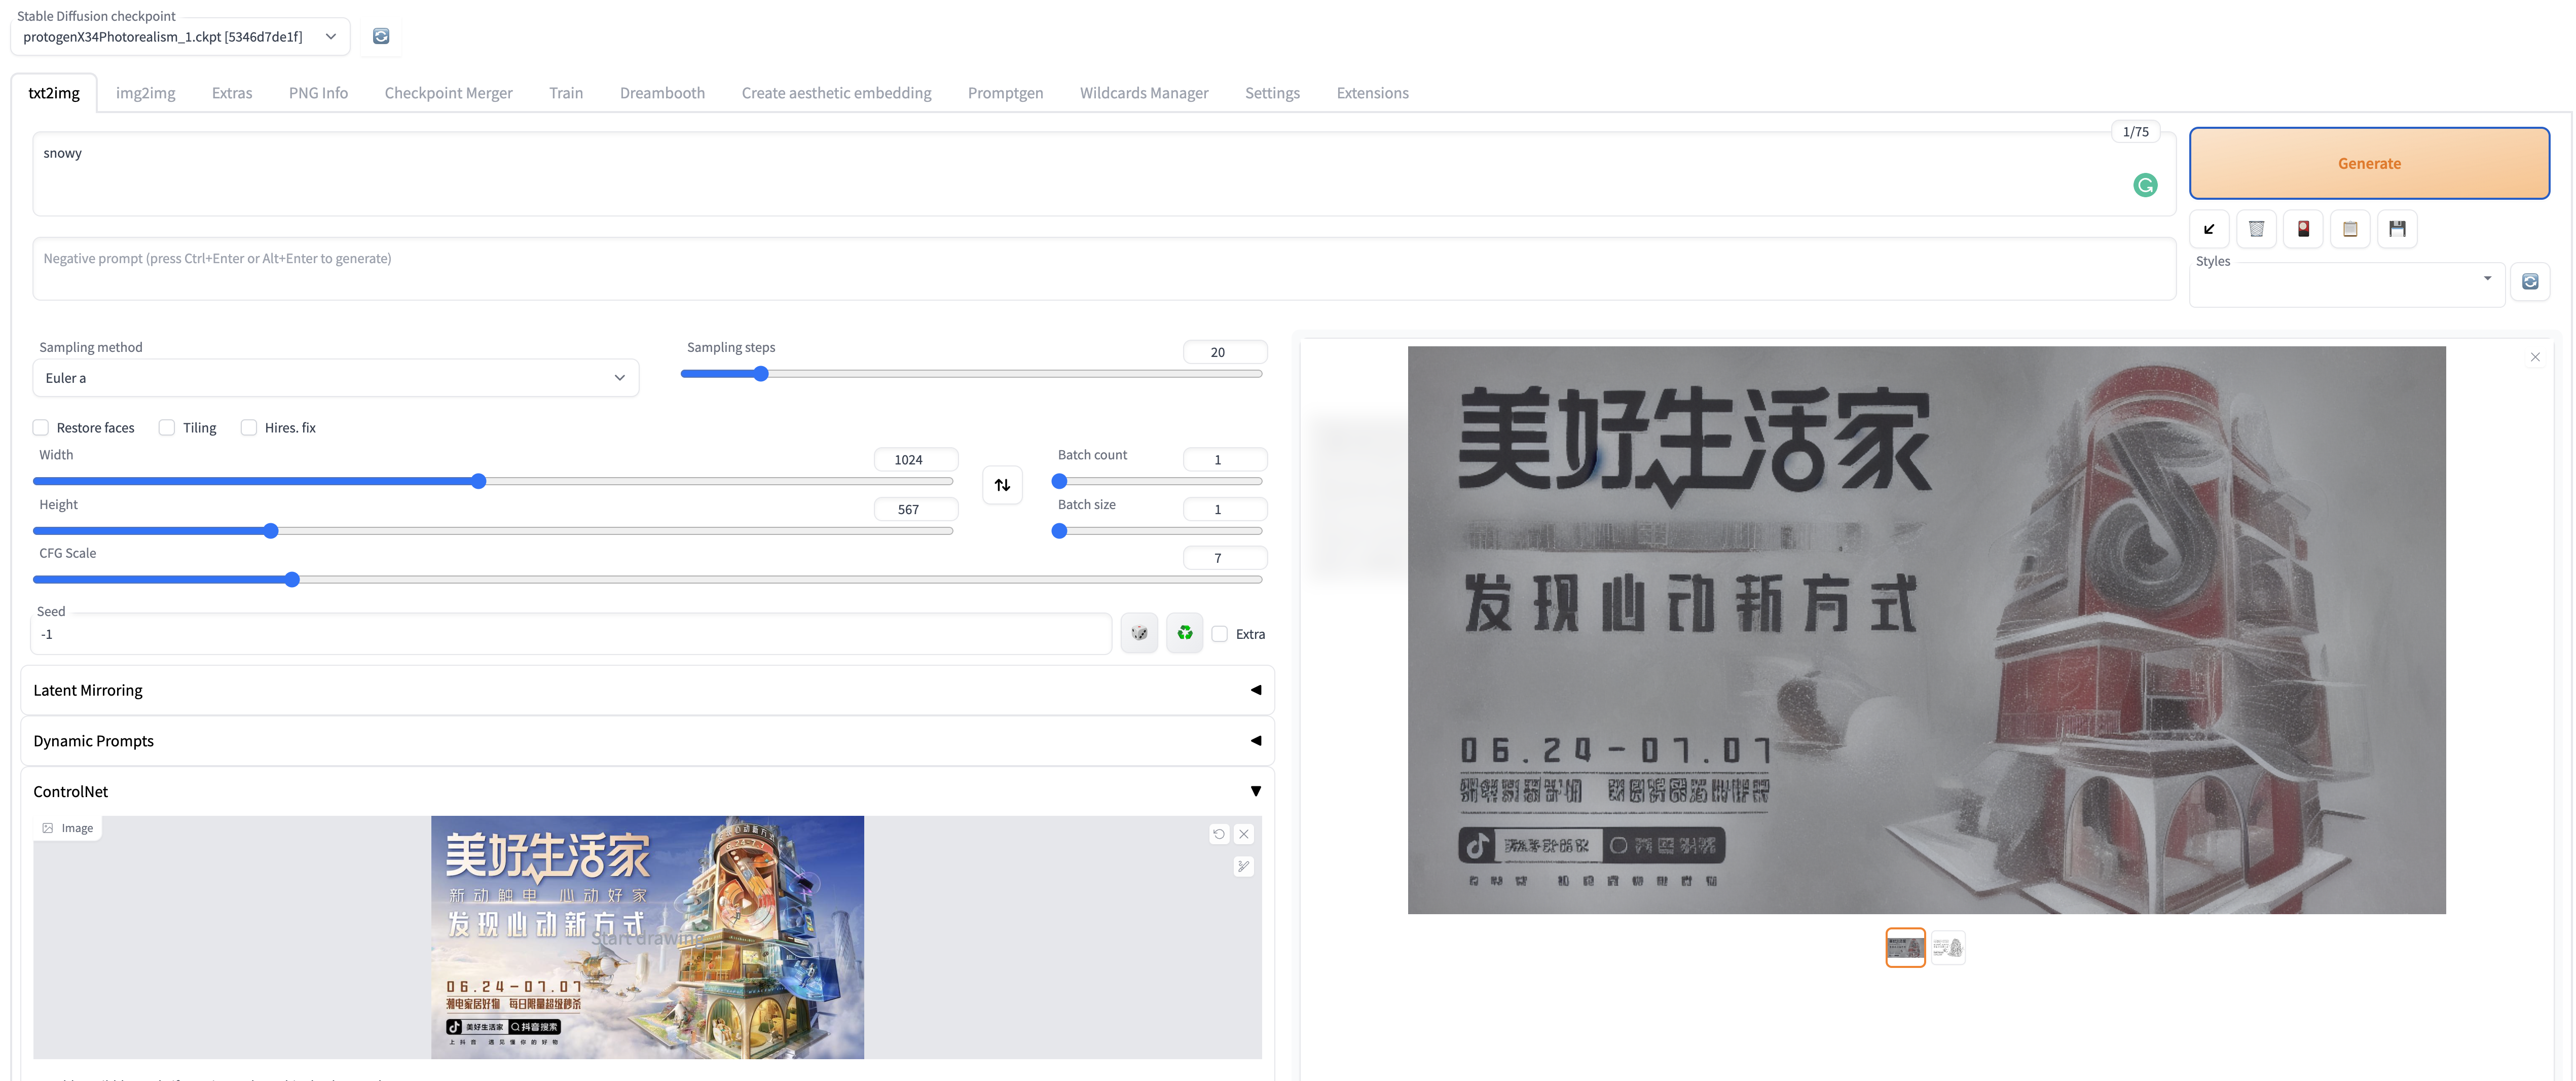Click the arrow icon to read last generation parameters
2576x1081 pixels.
coord(2209,229)
